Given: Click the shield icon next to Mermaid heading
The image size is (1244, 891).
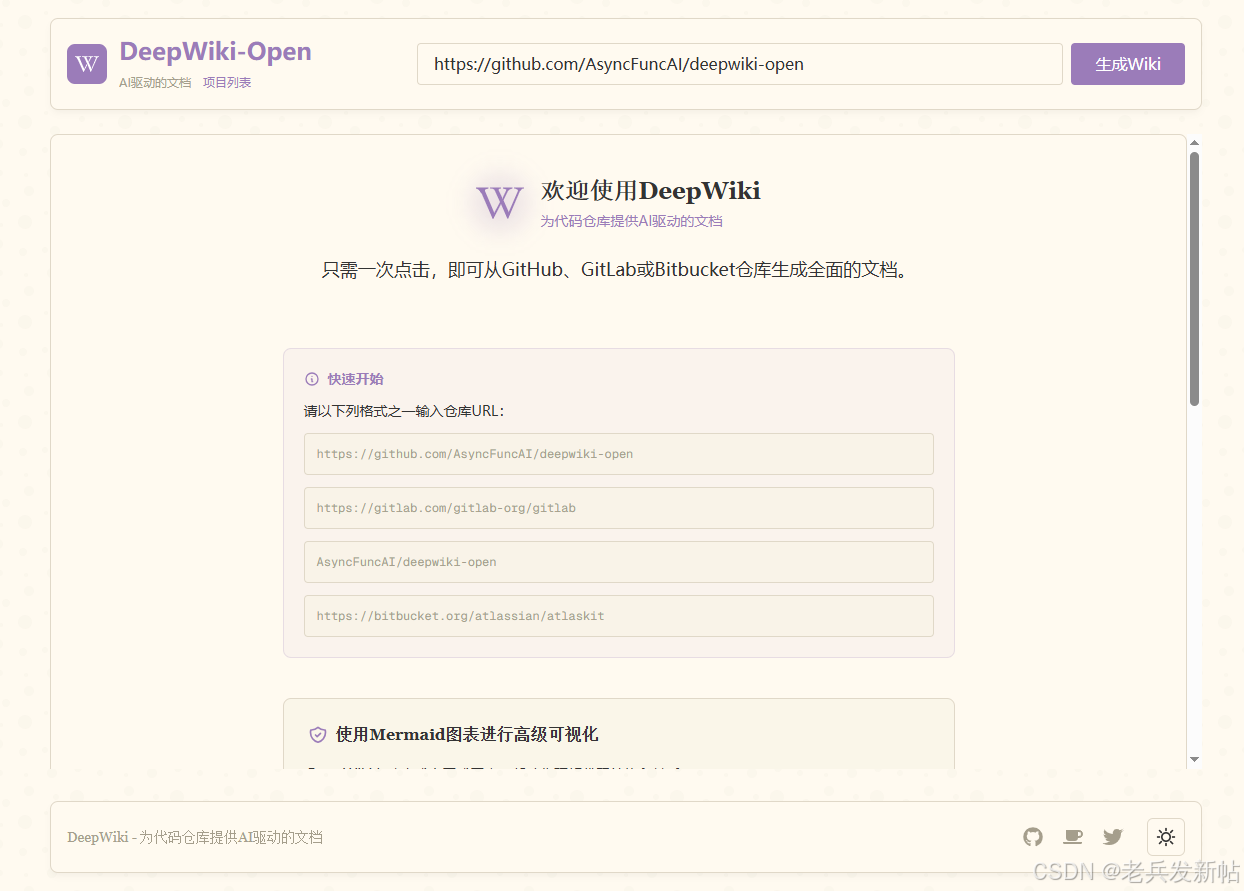Looking at the screenshot, I should [x=318, y=735].
